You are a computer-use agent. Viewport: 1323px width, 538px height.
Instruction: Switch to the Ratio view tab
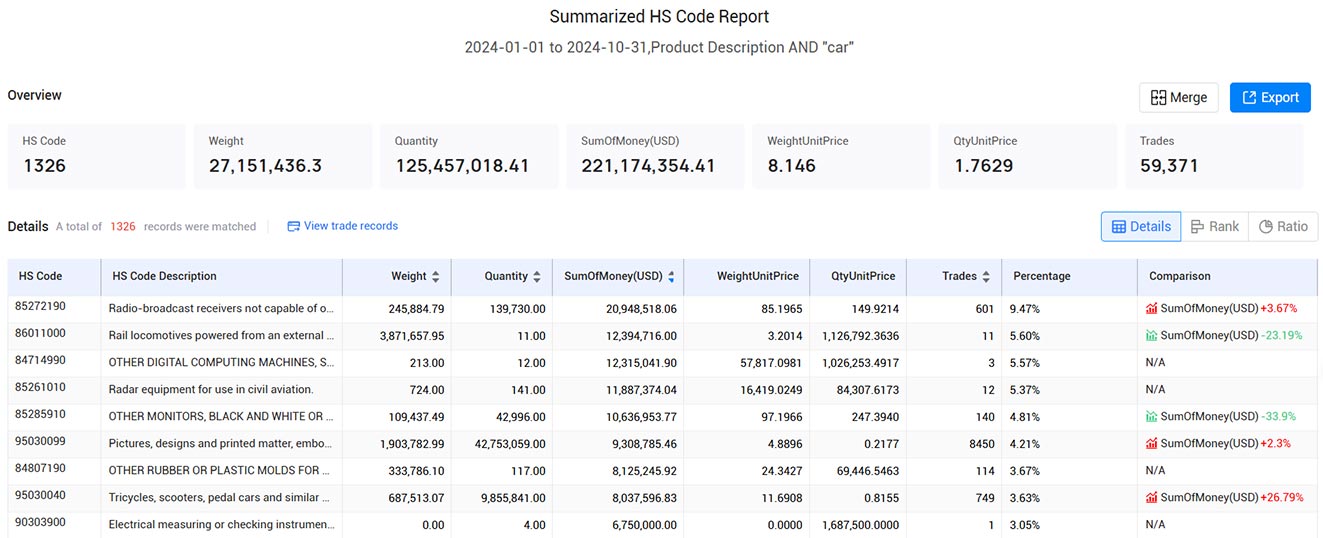click(x=1283, y=227)
